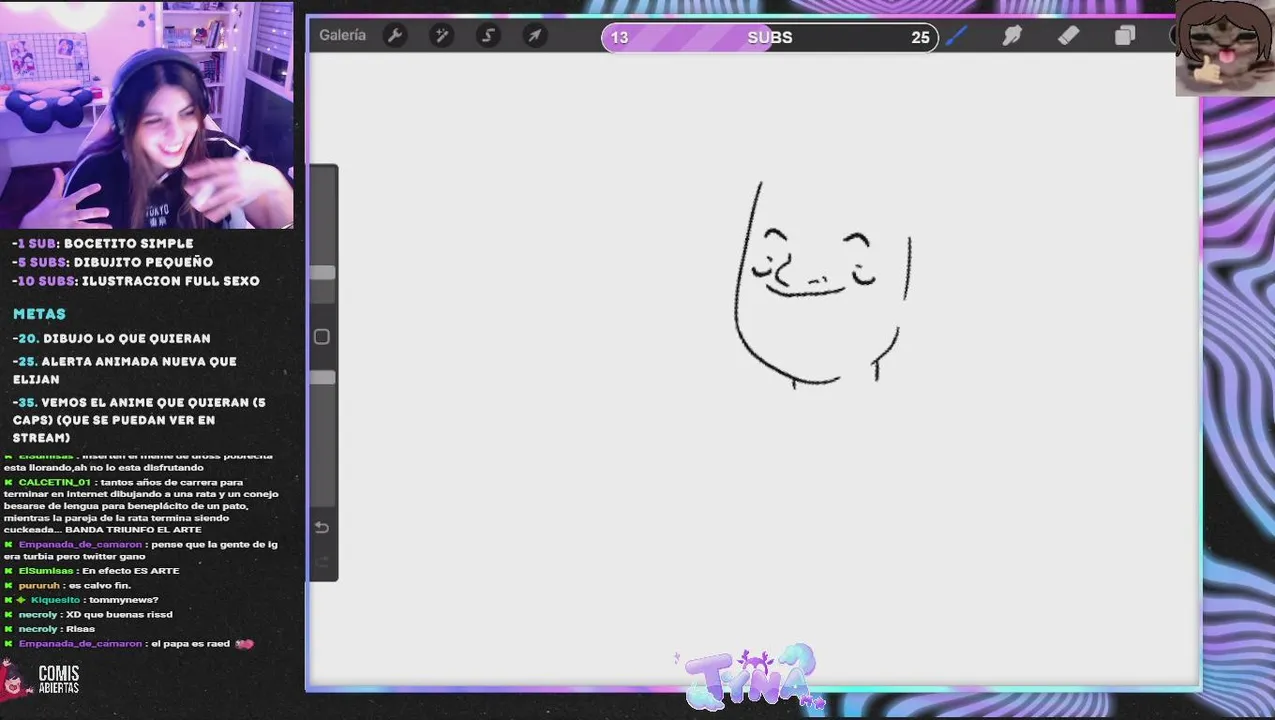Open the Adjustments magic wand menu
Screen dimensions: 1275x720
(441, 36)
